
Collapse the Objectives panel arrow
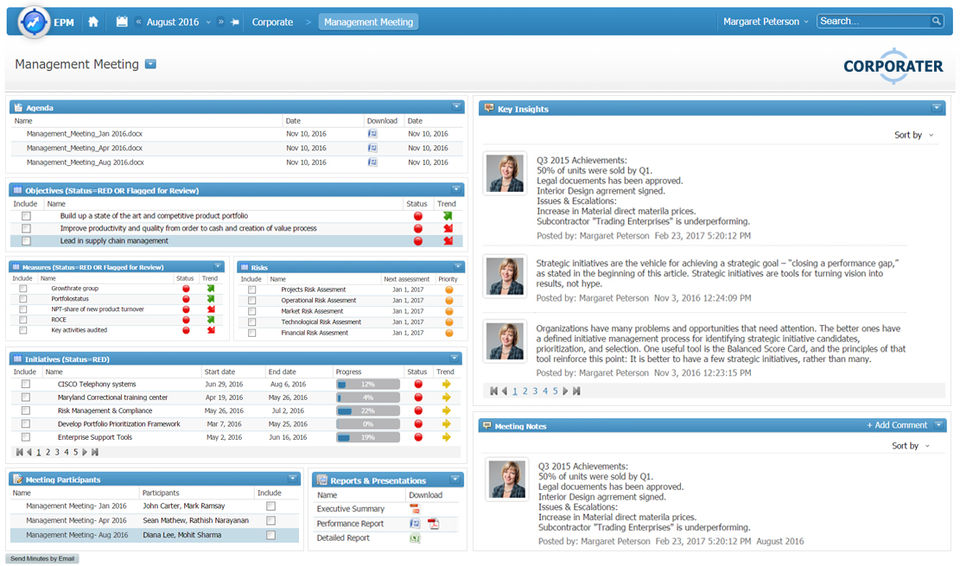coord(456,189)
